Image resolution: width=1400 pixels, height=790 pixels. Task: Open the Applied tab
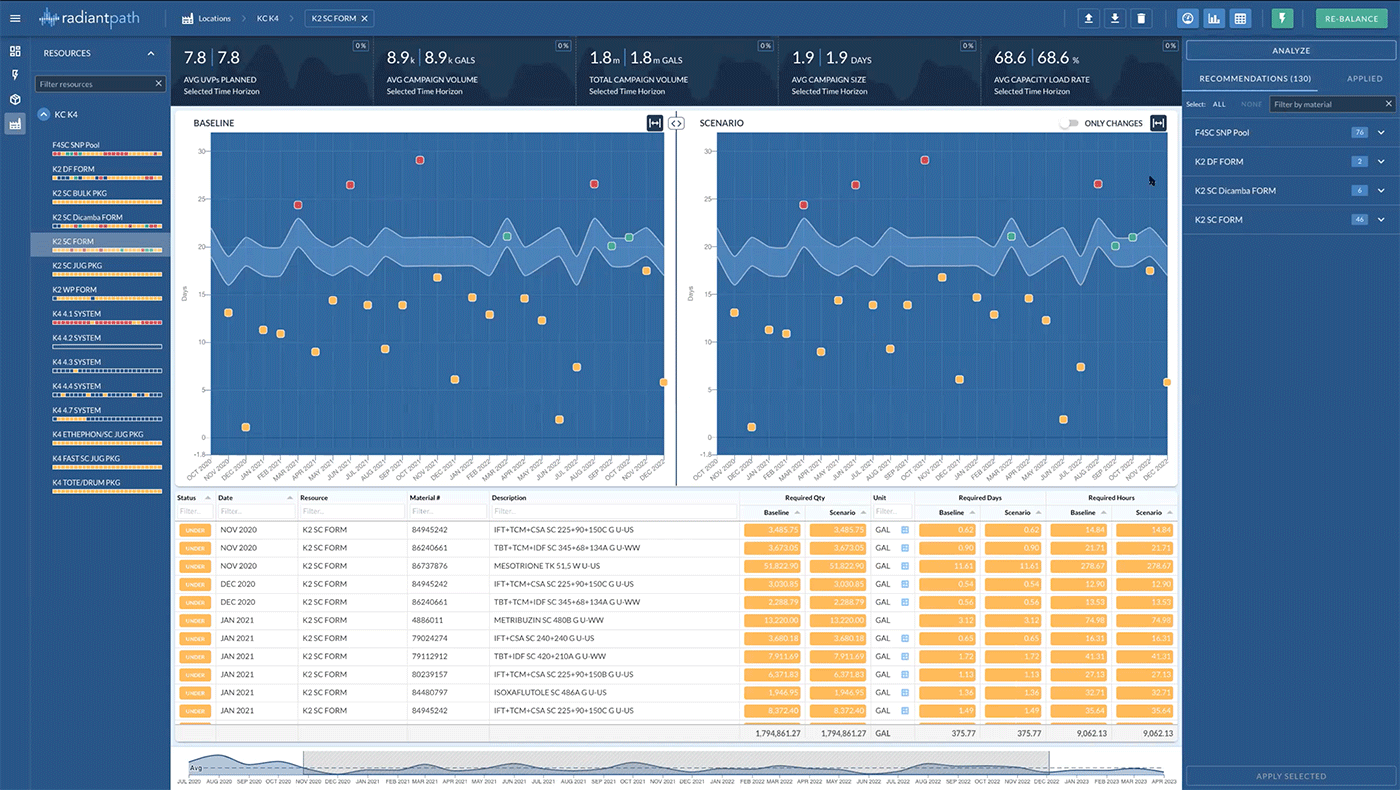tap(1364, 78)
